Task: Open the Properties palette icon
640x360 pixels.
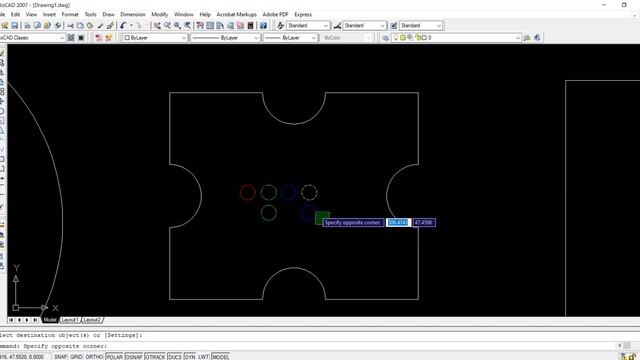Action: click(200, 26)
